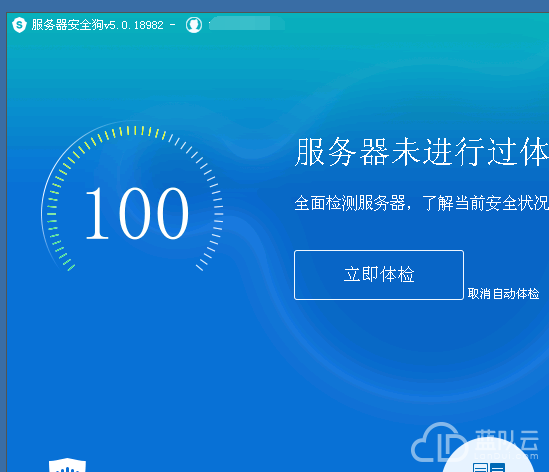Screen dimensions: 549x472
Task: Click the 服务器安全狗 v5.0.18982 title text
Action: click(x=97, y=25)
